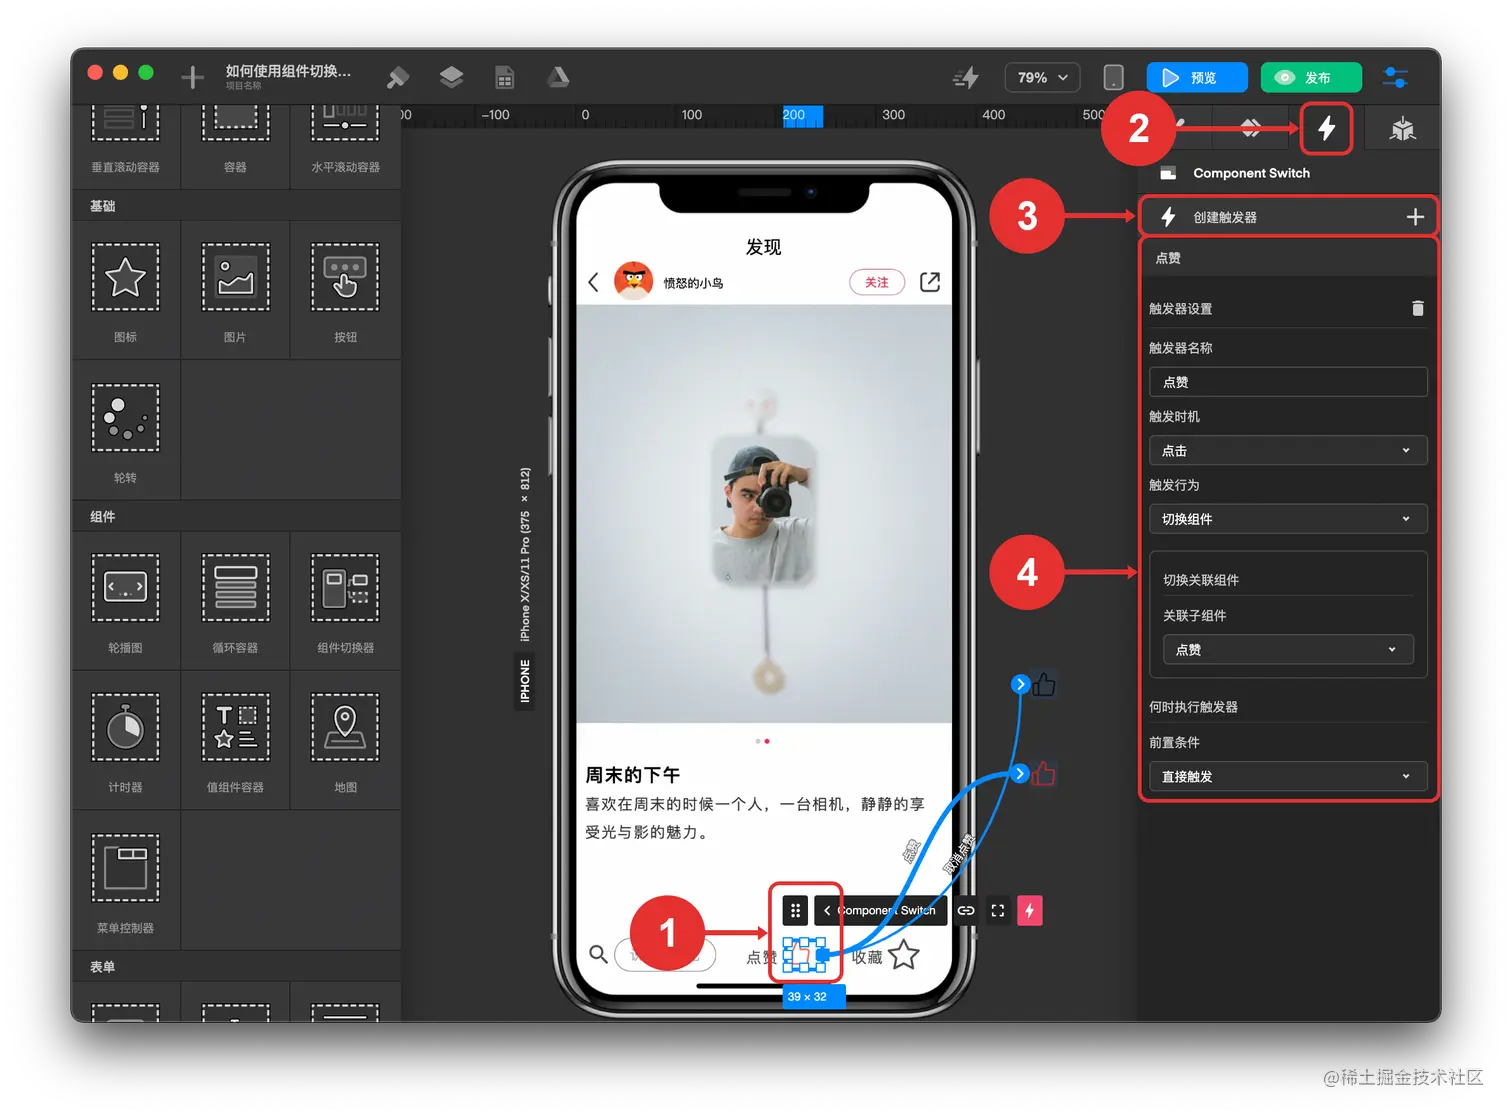Click the 表单 section header
The image size is (1512, 1116).
[x=237, y=967]
